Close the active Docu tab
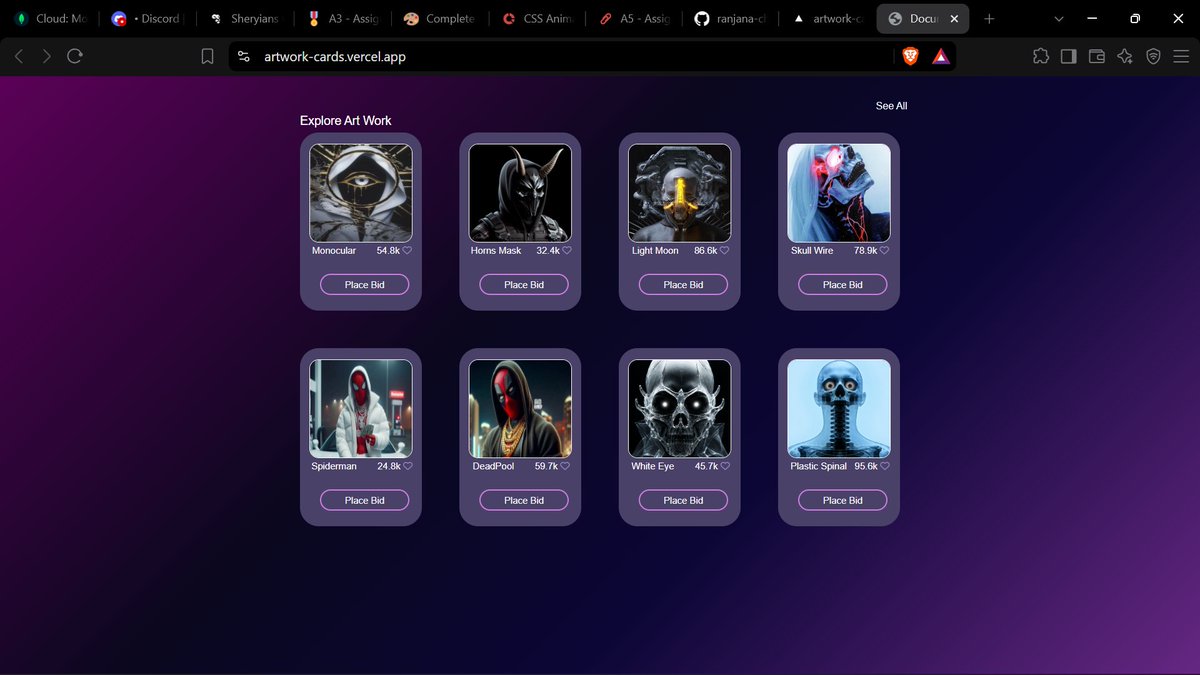 pyautogui.click(x=954, y=19)
